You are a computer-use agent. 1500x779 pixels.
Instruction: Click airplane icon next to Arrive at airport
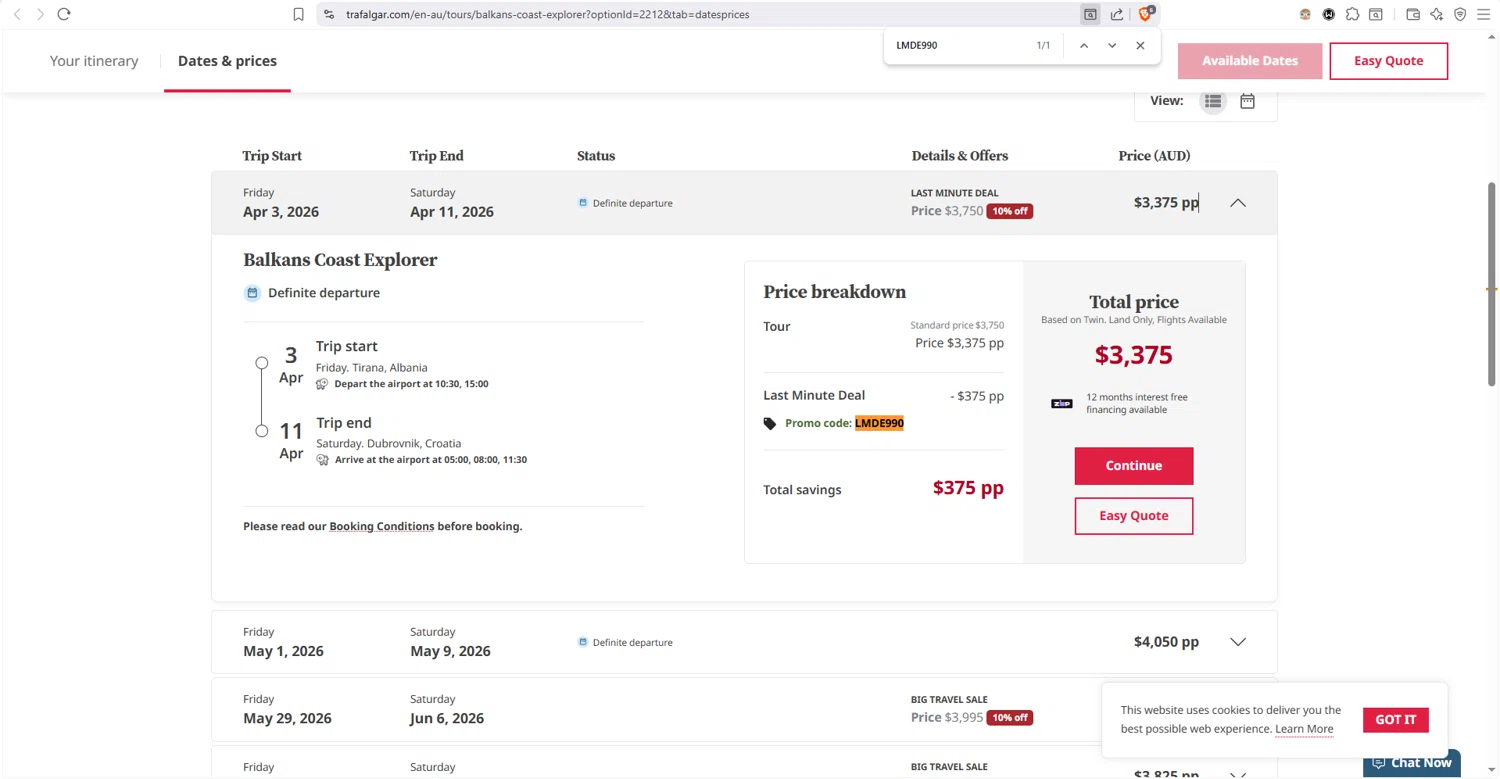(x=322, y=460)
